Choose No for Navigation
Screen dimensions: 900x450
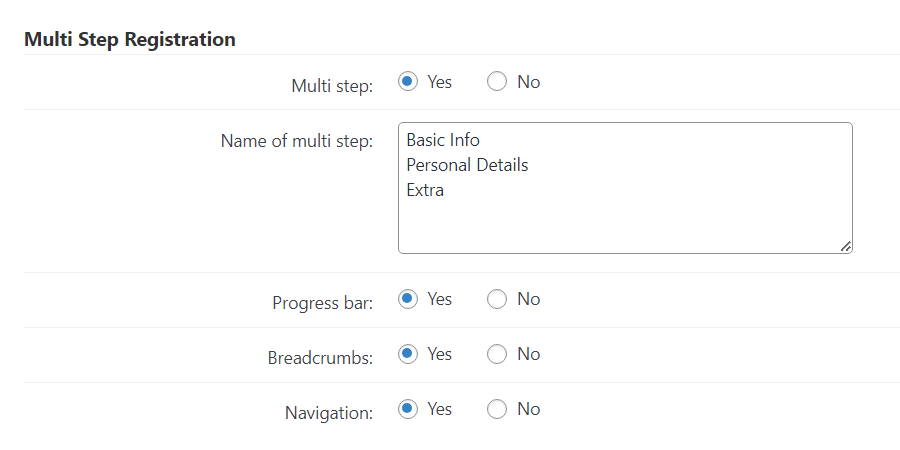coord(497,409)
